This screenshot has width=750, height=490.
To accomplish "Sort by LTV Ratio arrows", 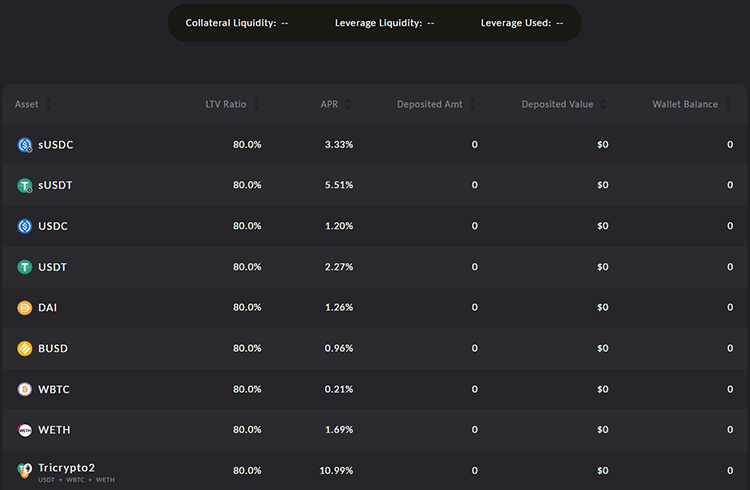I will 256,104.
